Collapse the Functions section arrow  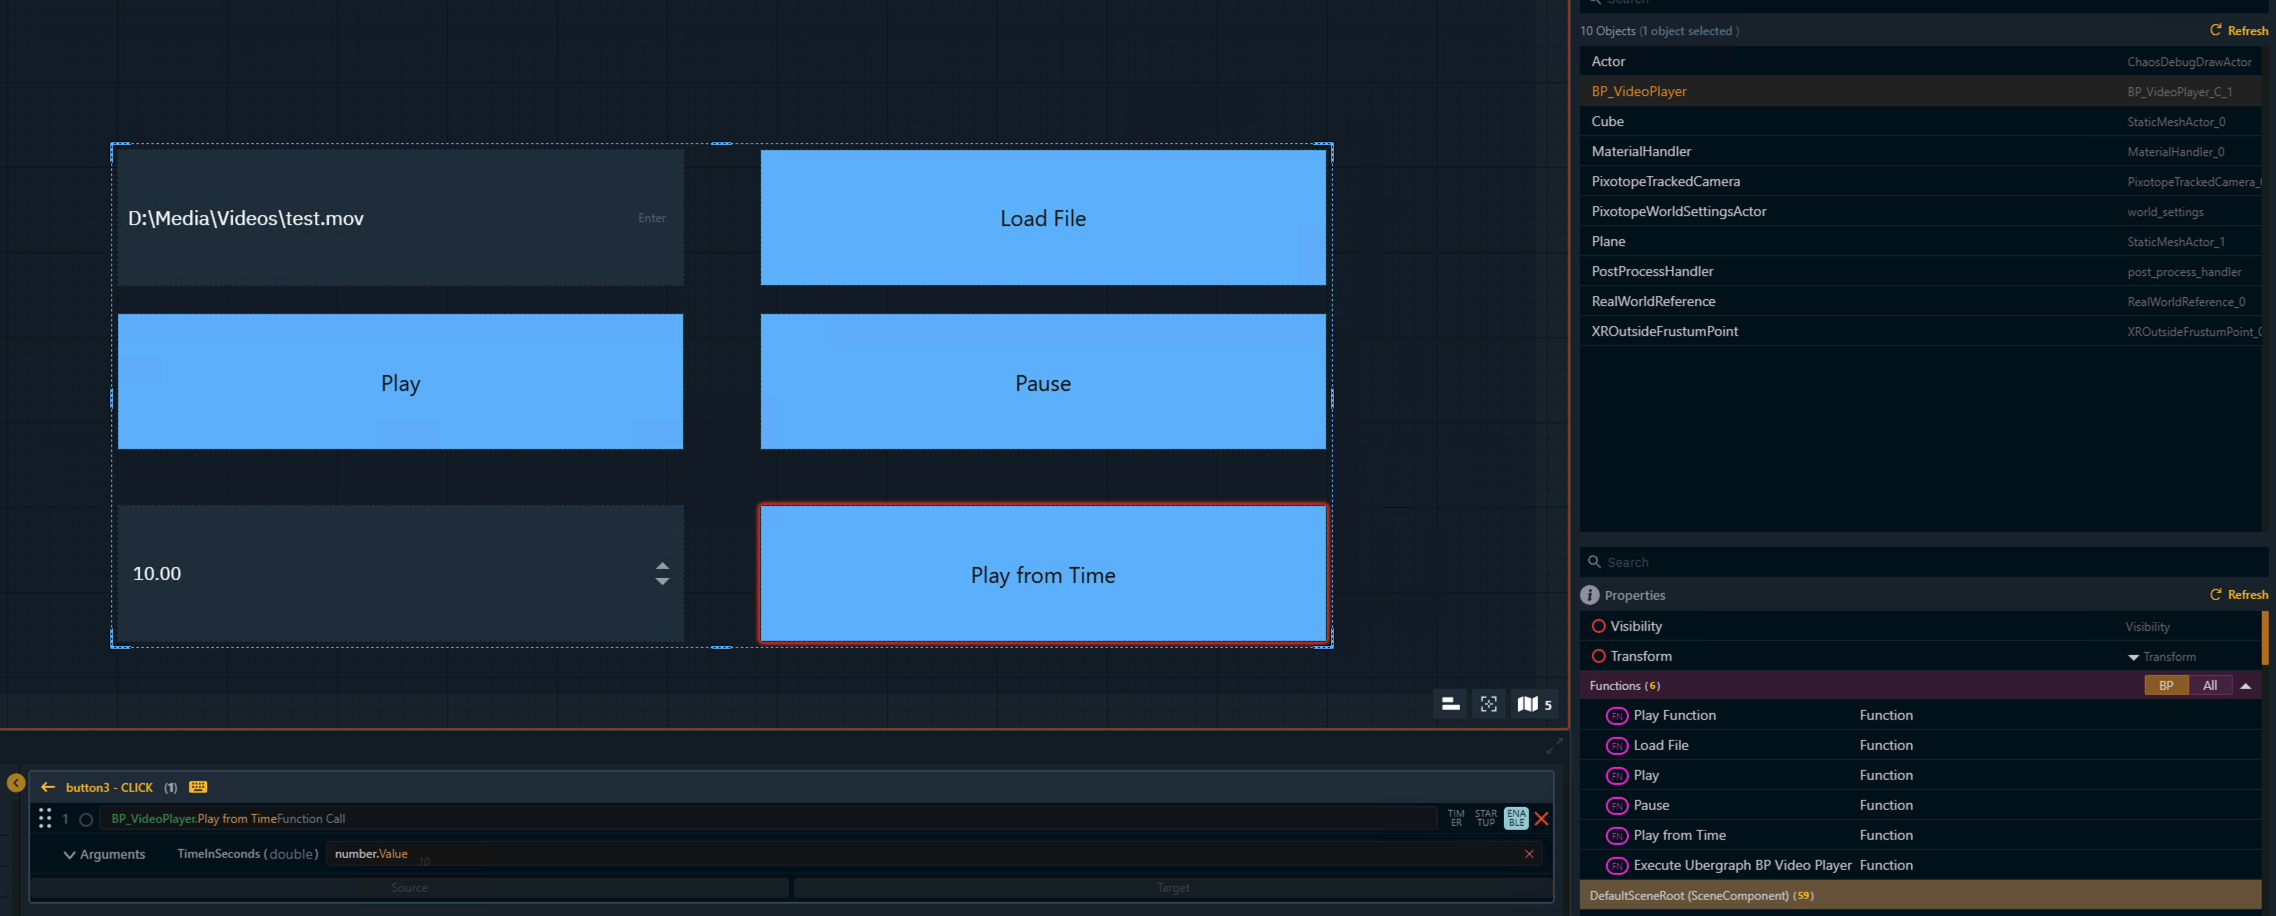2246,685
